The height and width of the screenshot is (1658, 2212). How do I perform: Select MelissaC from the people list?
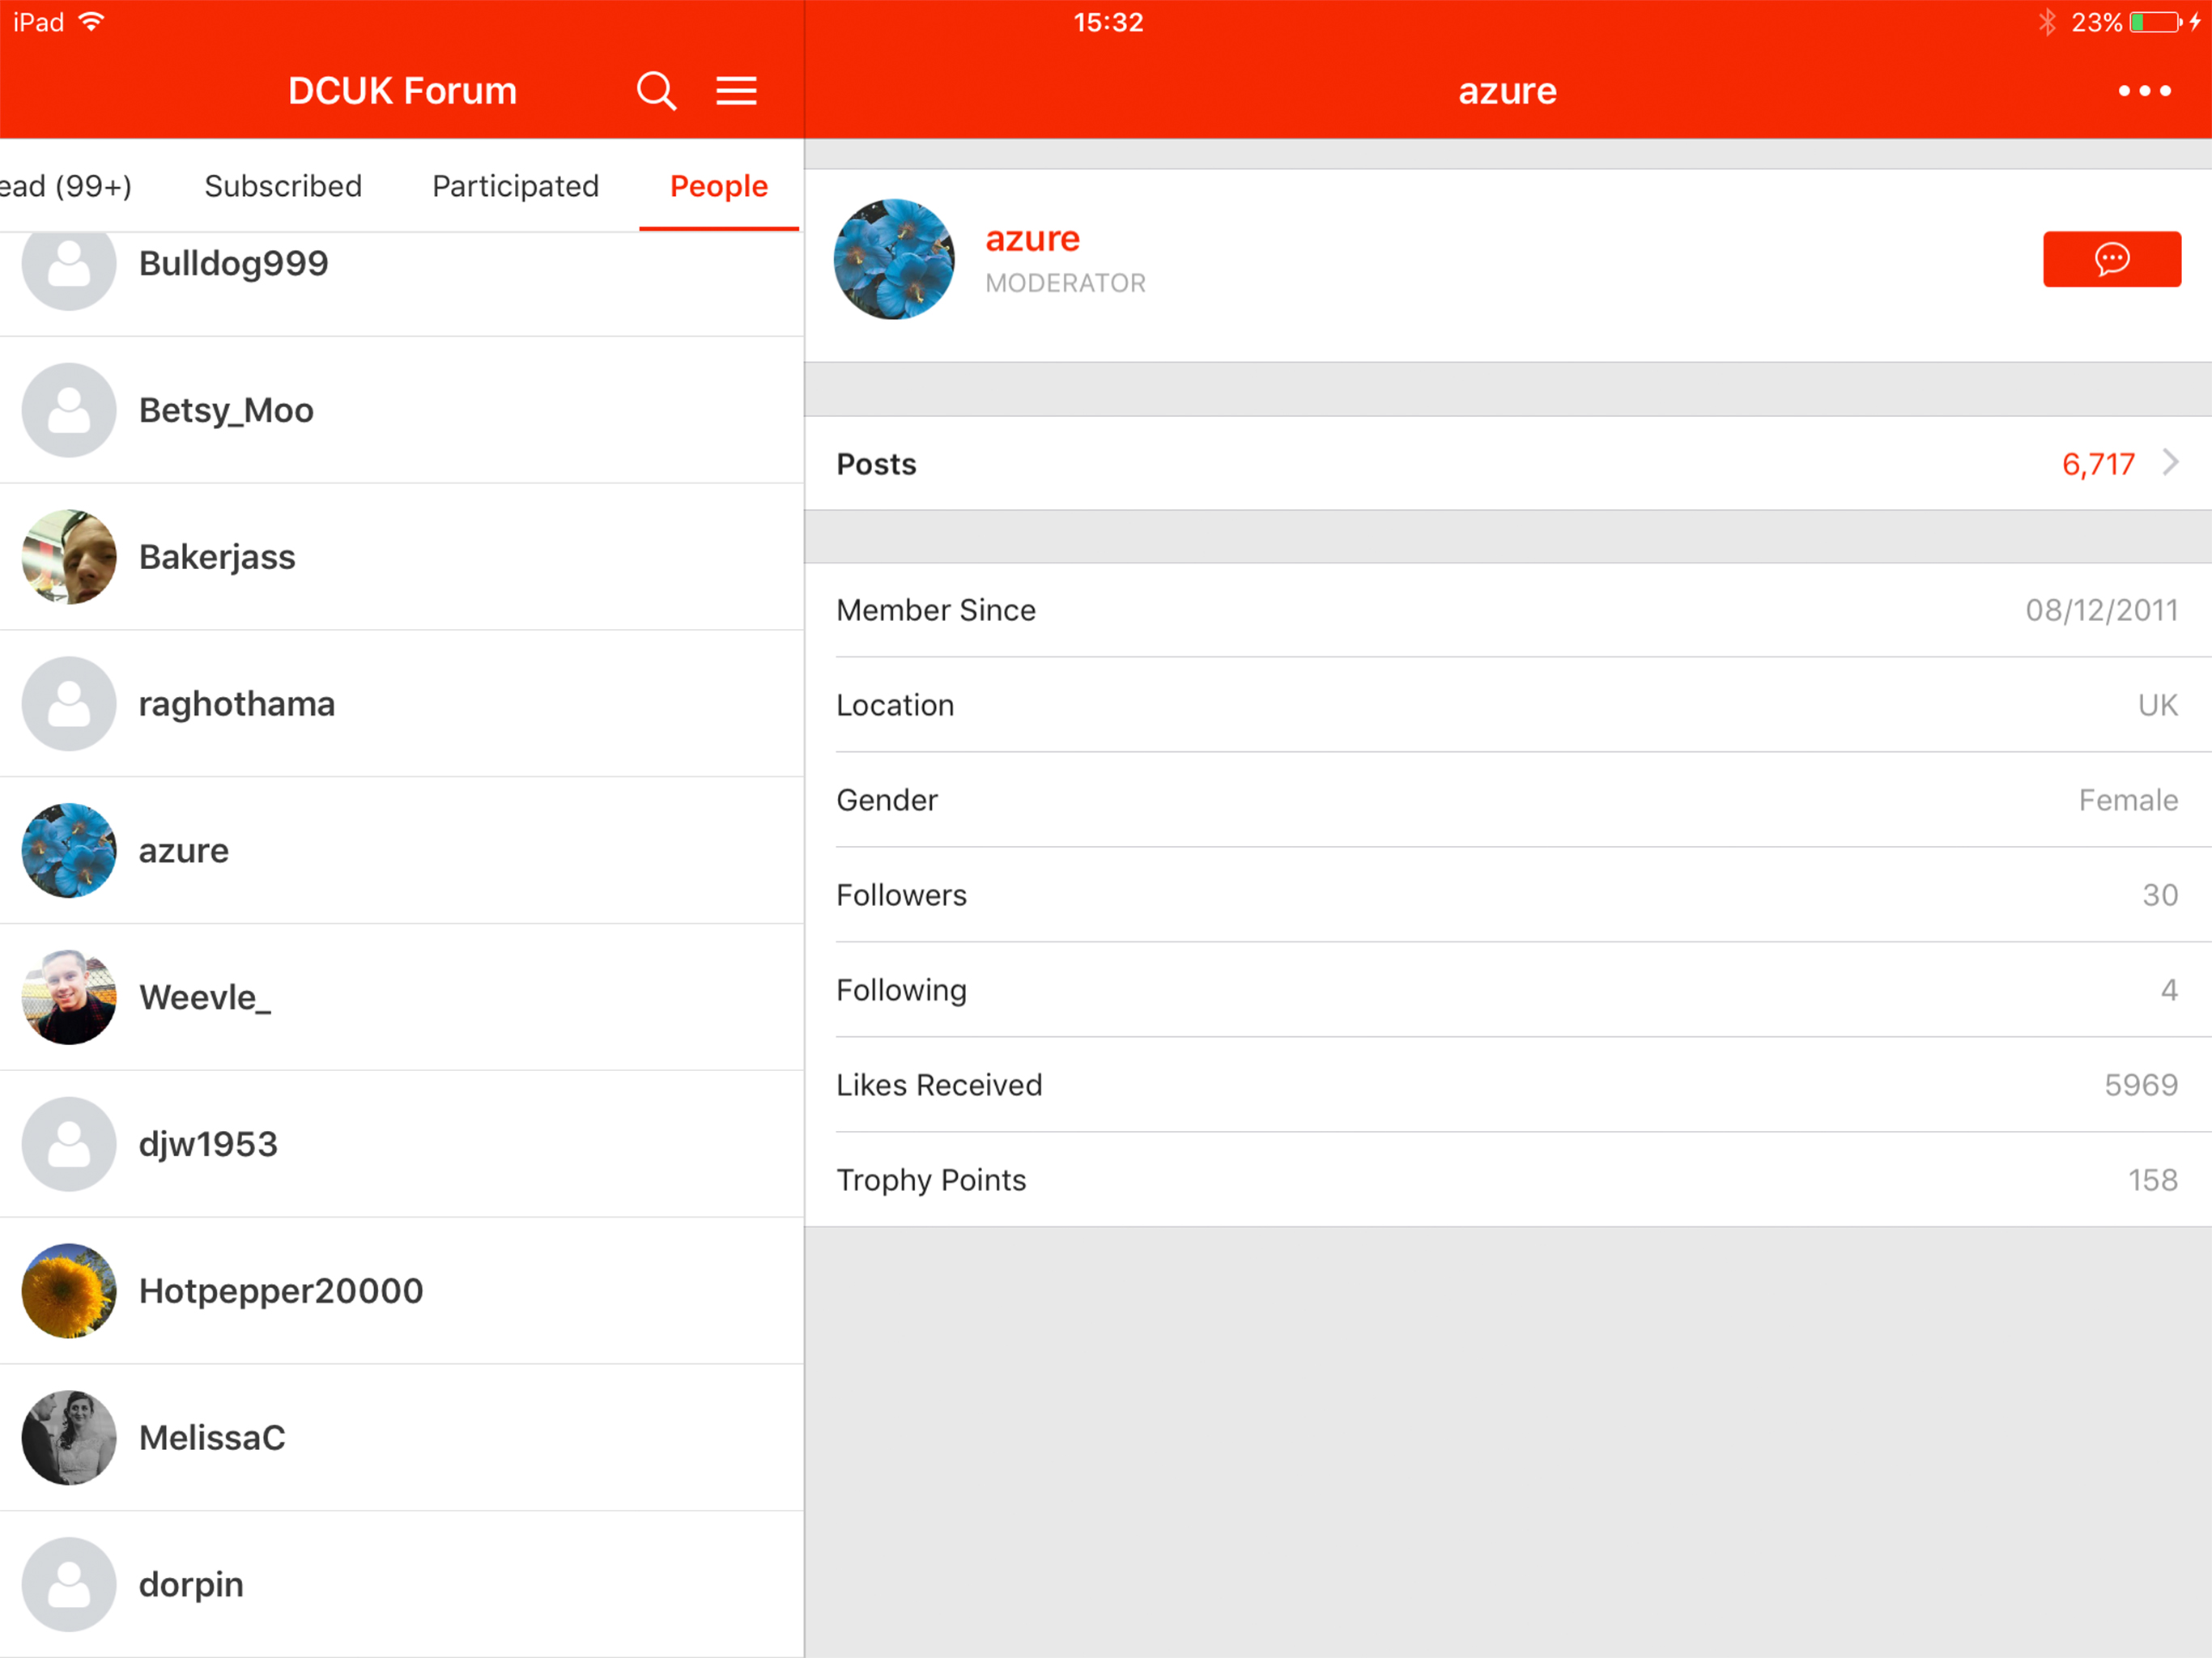click(x=212, y=1437)
